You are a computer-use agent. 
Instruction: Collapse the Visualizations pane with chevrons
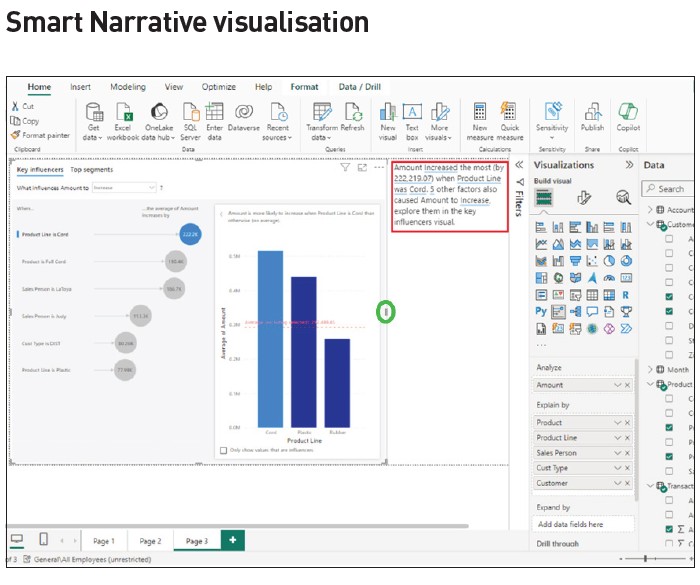(x=629, y=165)
